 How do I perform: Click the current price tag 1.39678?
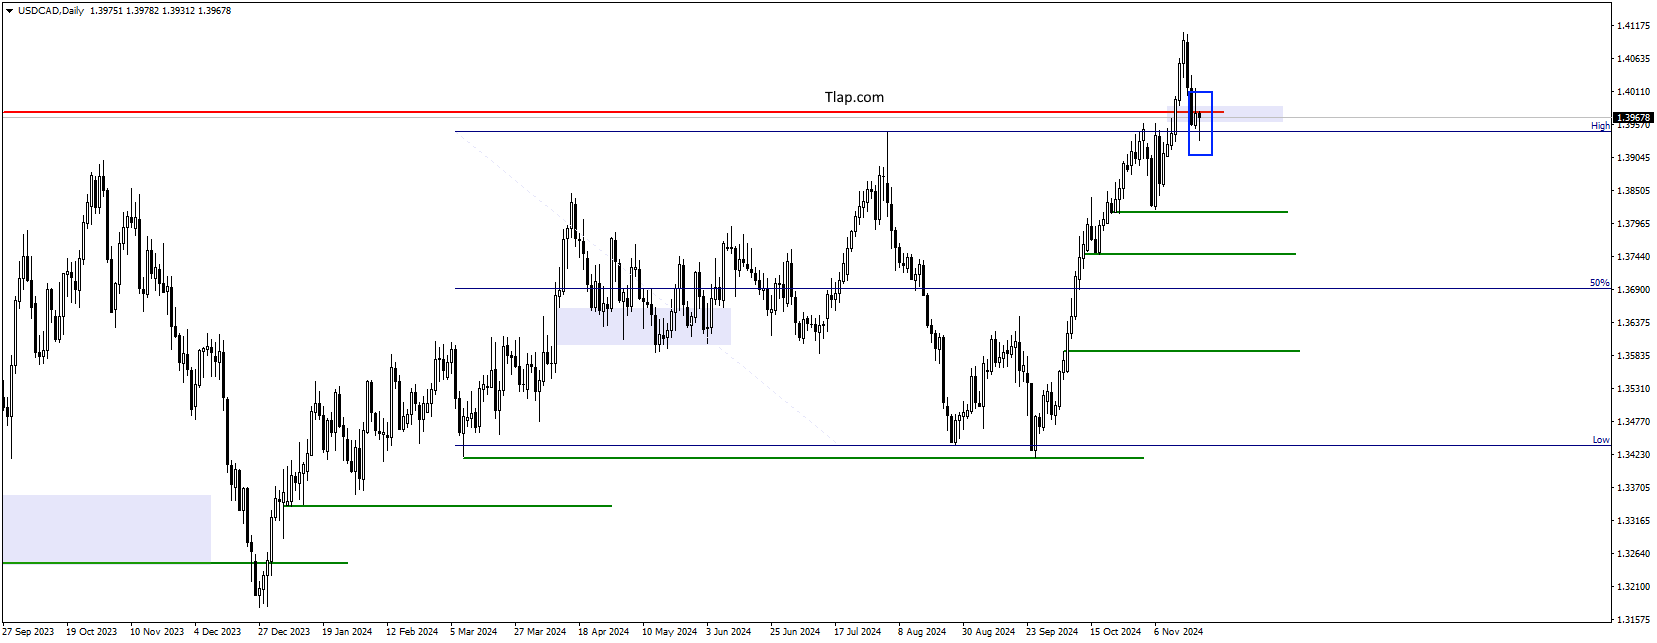[x=1633, y=118]
